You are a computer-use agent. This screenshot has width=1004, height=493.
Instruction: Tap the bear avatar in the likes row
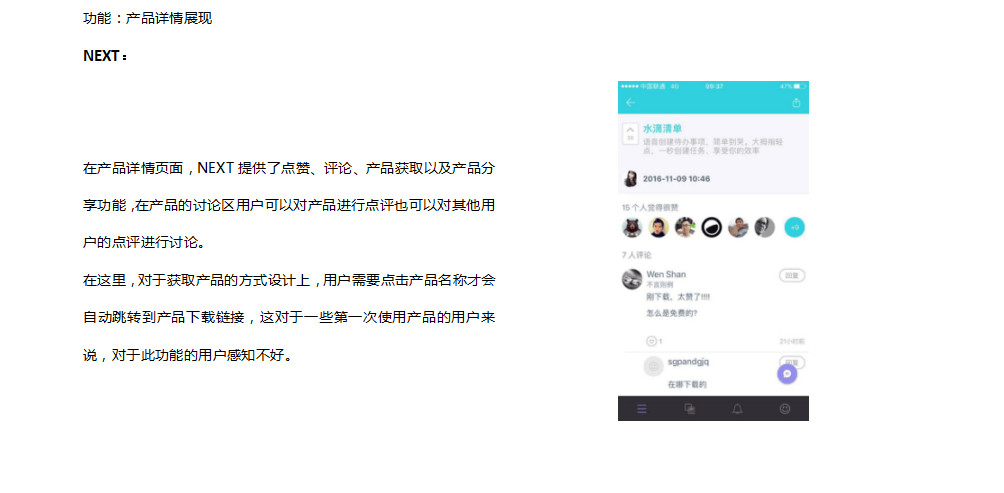pos(633,227)
